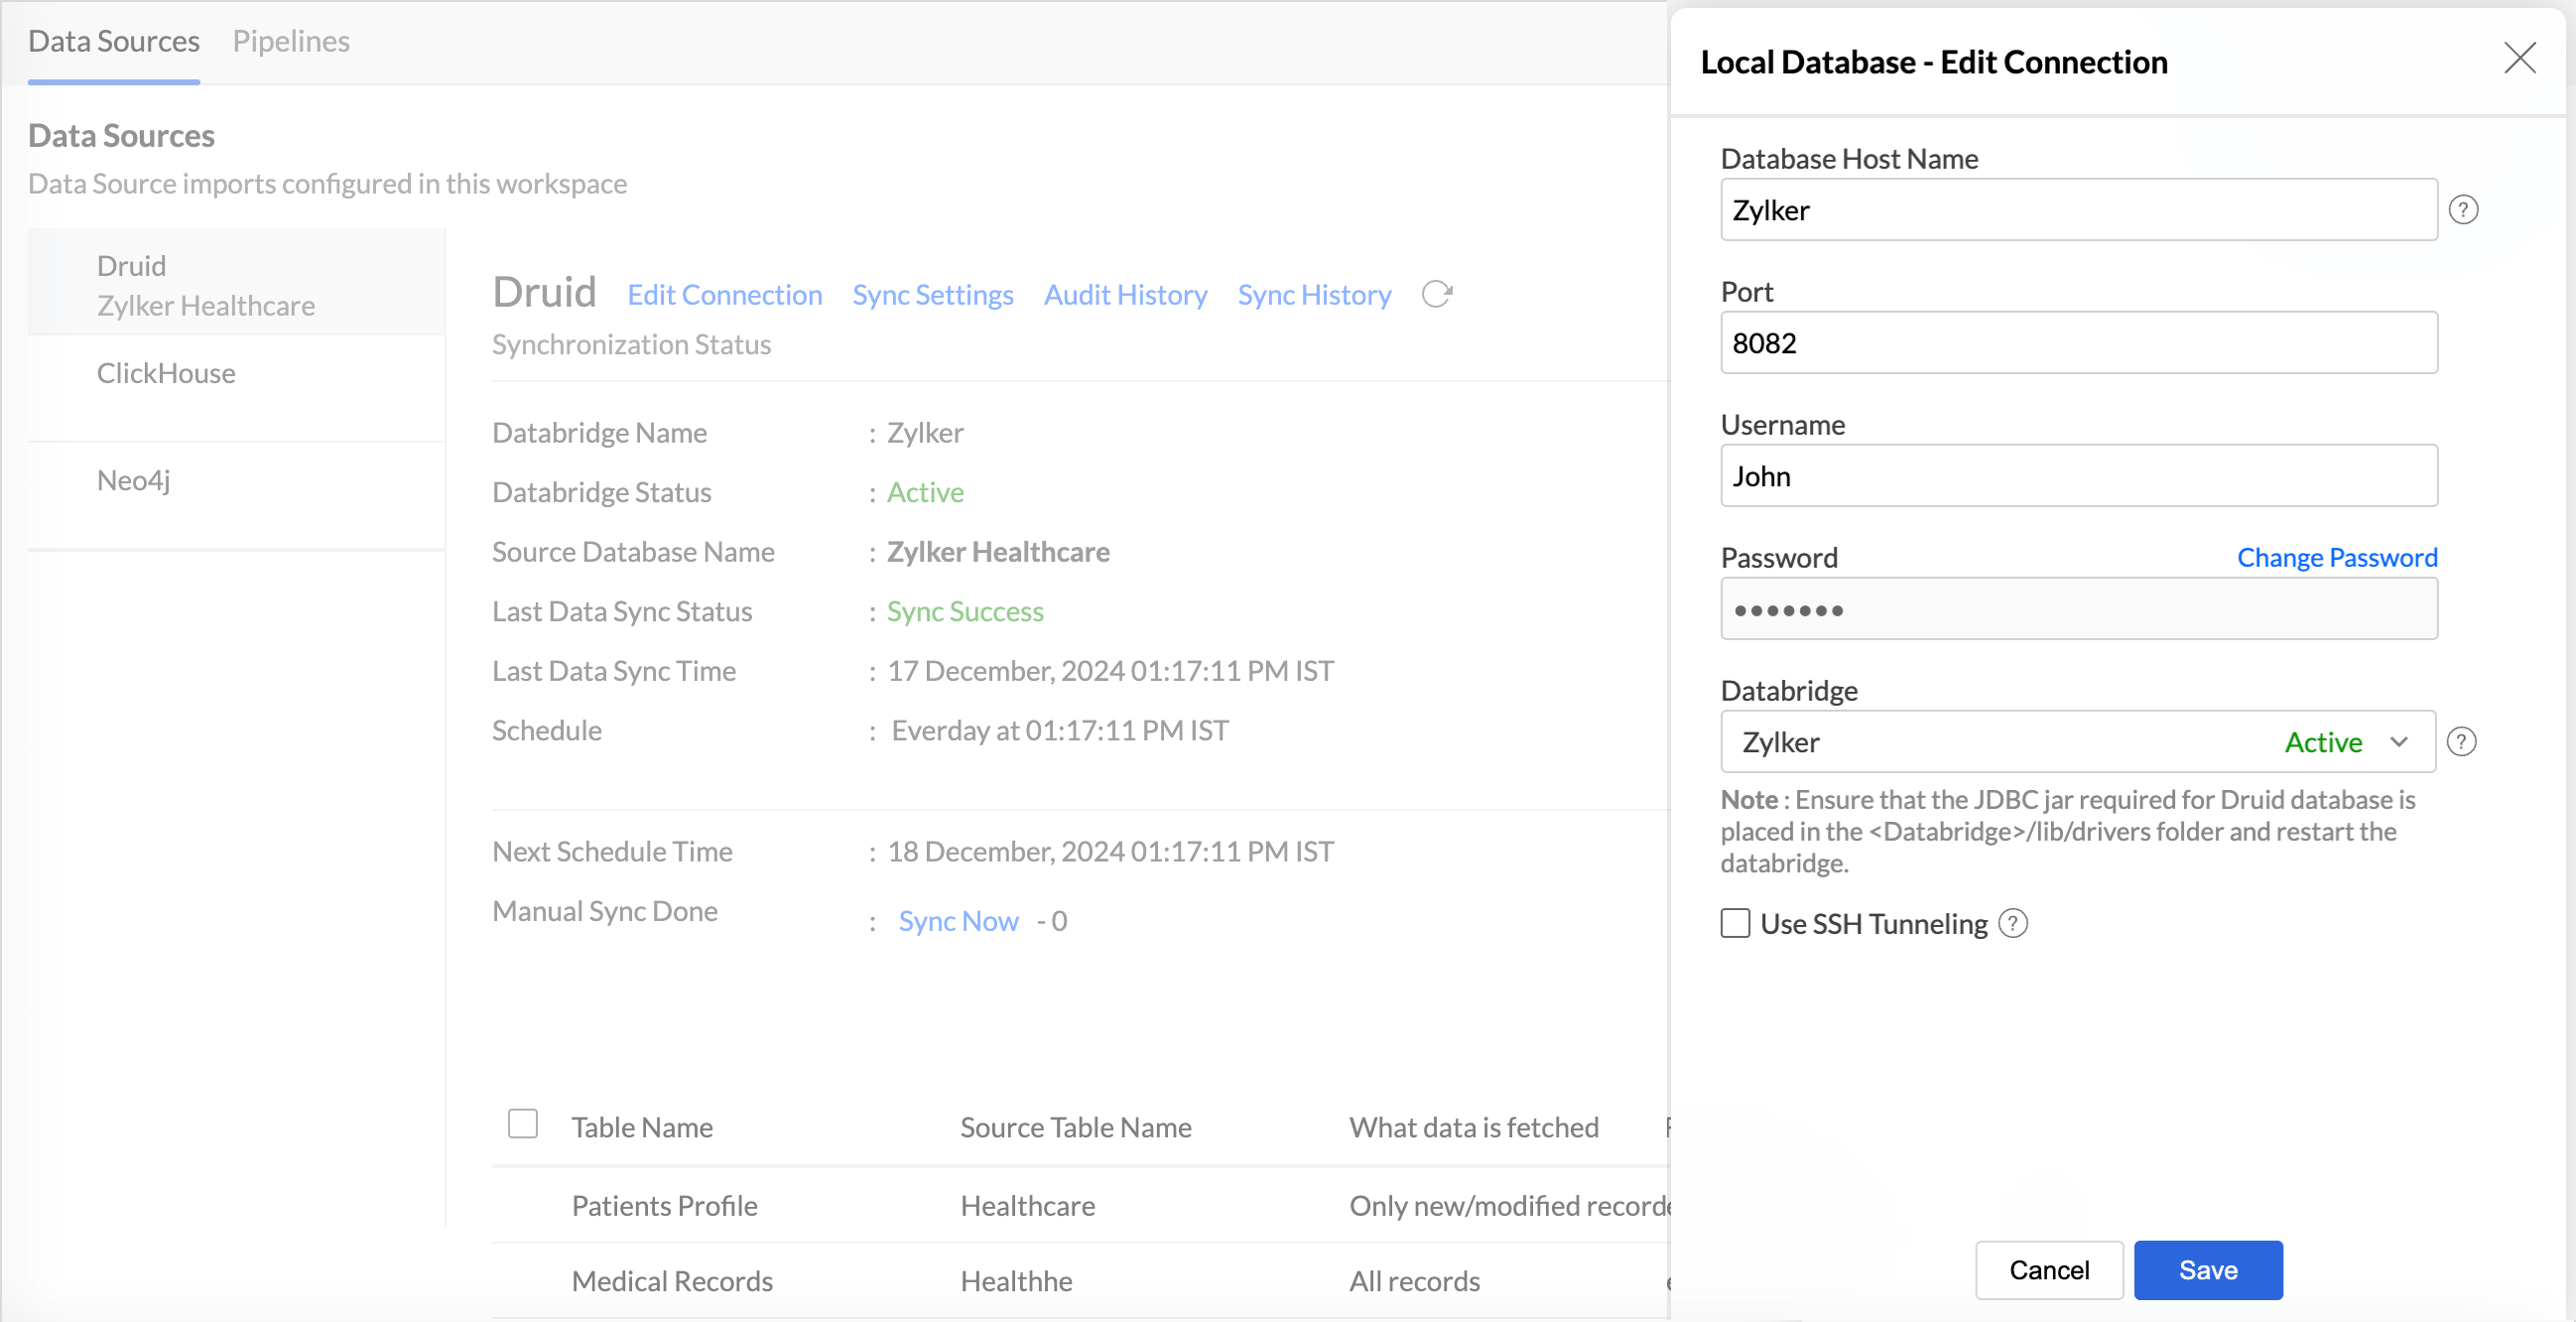Open the Data Sources tab

tap(114, 41)
